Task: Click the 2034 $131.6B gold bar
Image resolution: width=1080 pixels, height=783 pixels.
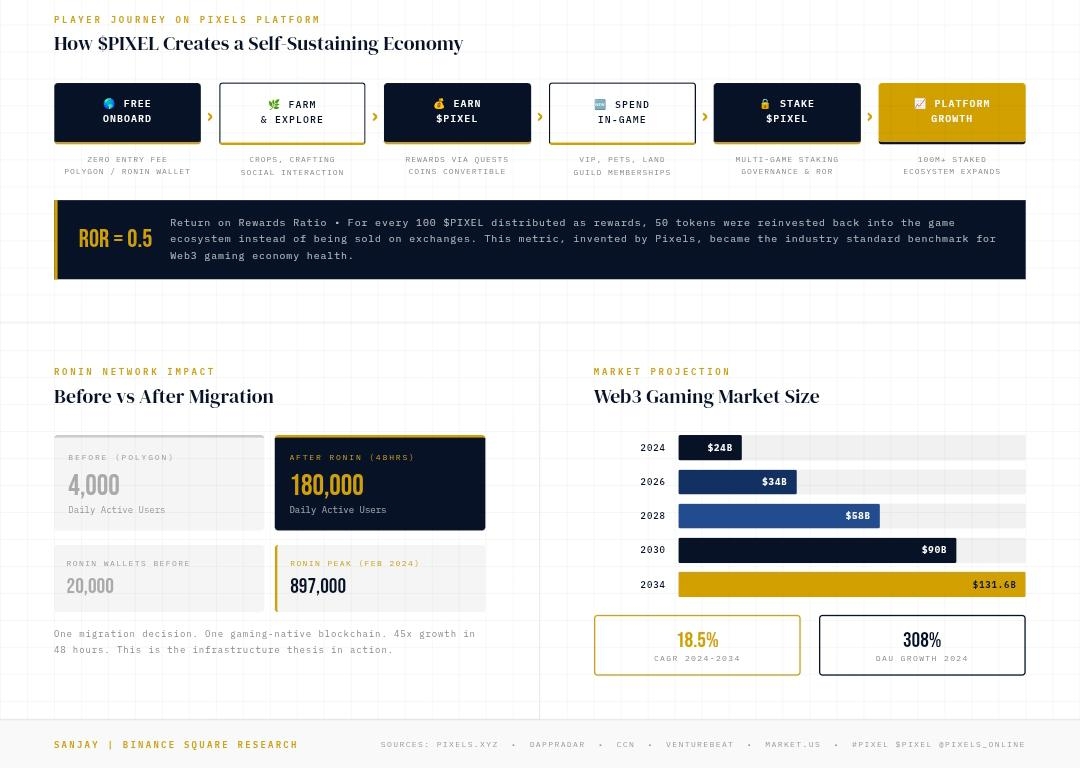Action: point(852,585)
